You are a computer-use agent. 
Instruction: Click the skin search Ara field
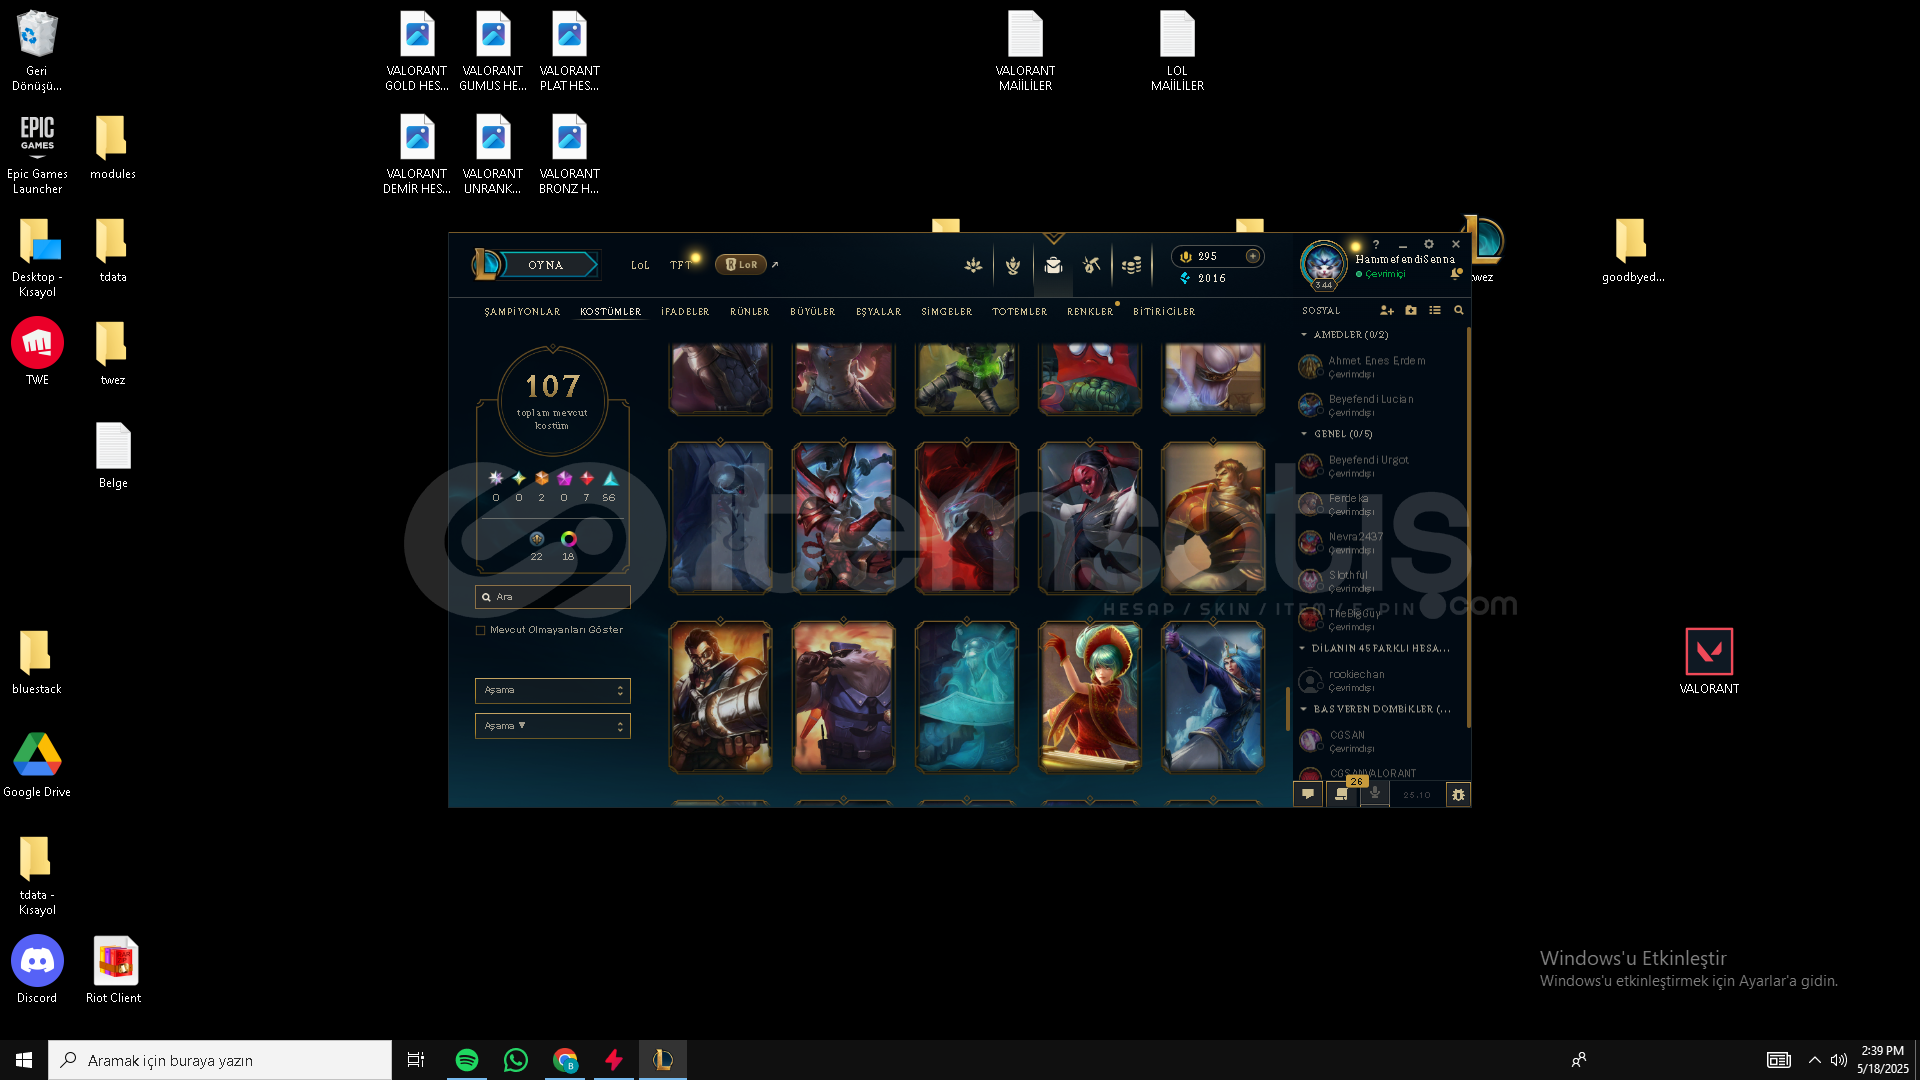coord(552,597)
